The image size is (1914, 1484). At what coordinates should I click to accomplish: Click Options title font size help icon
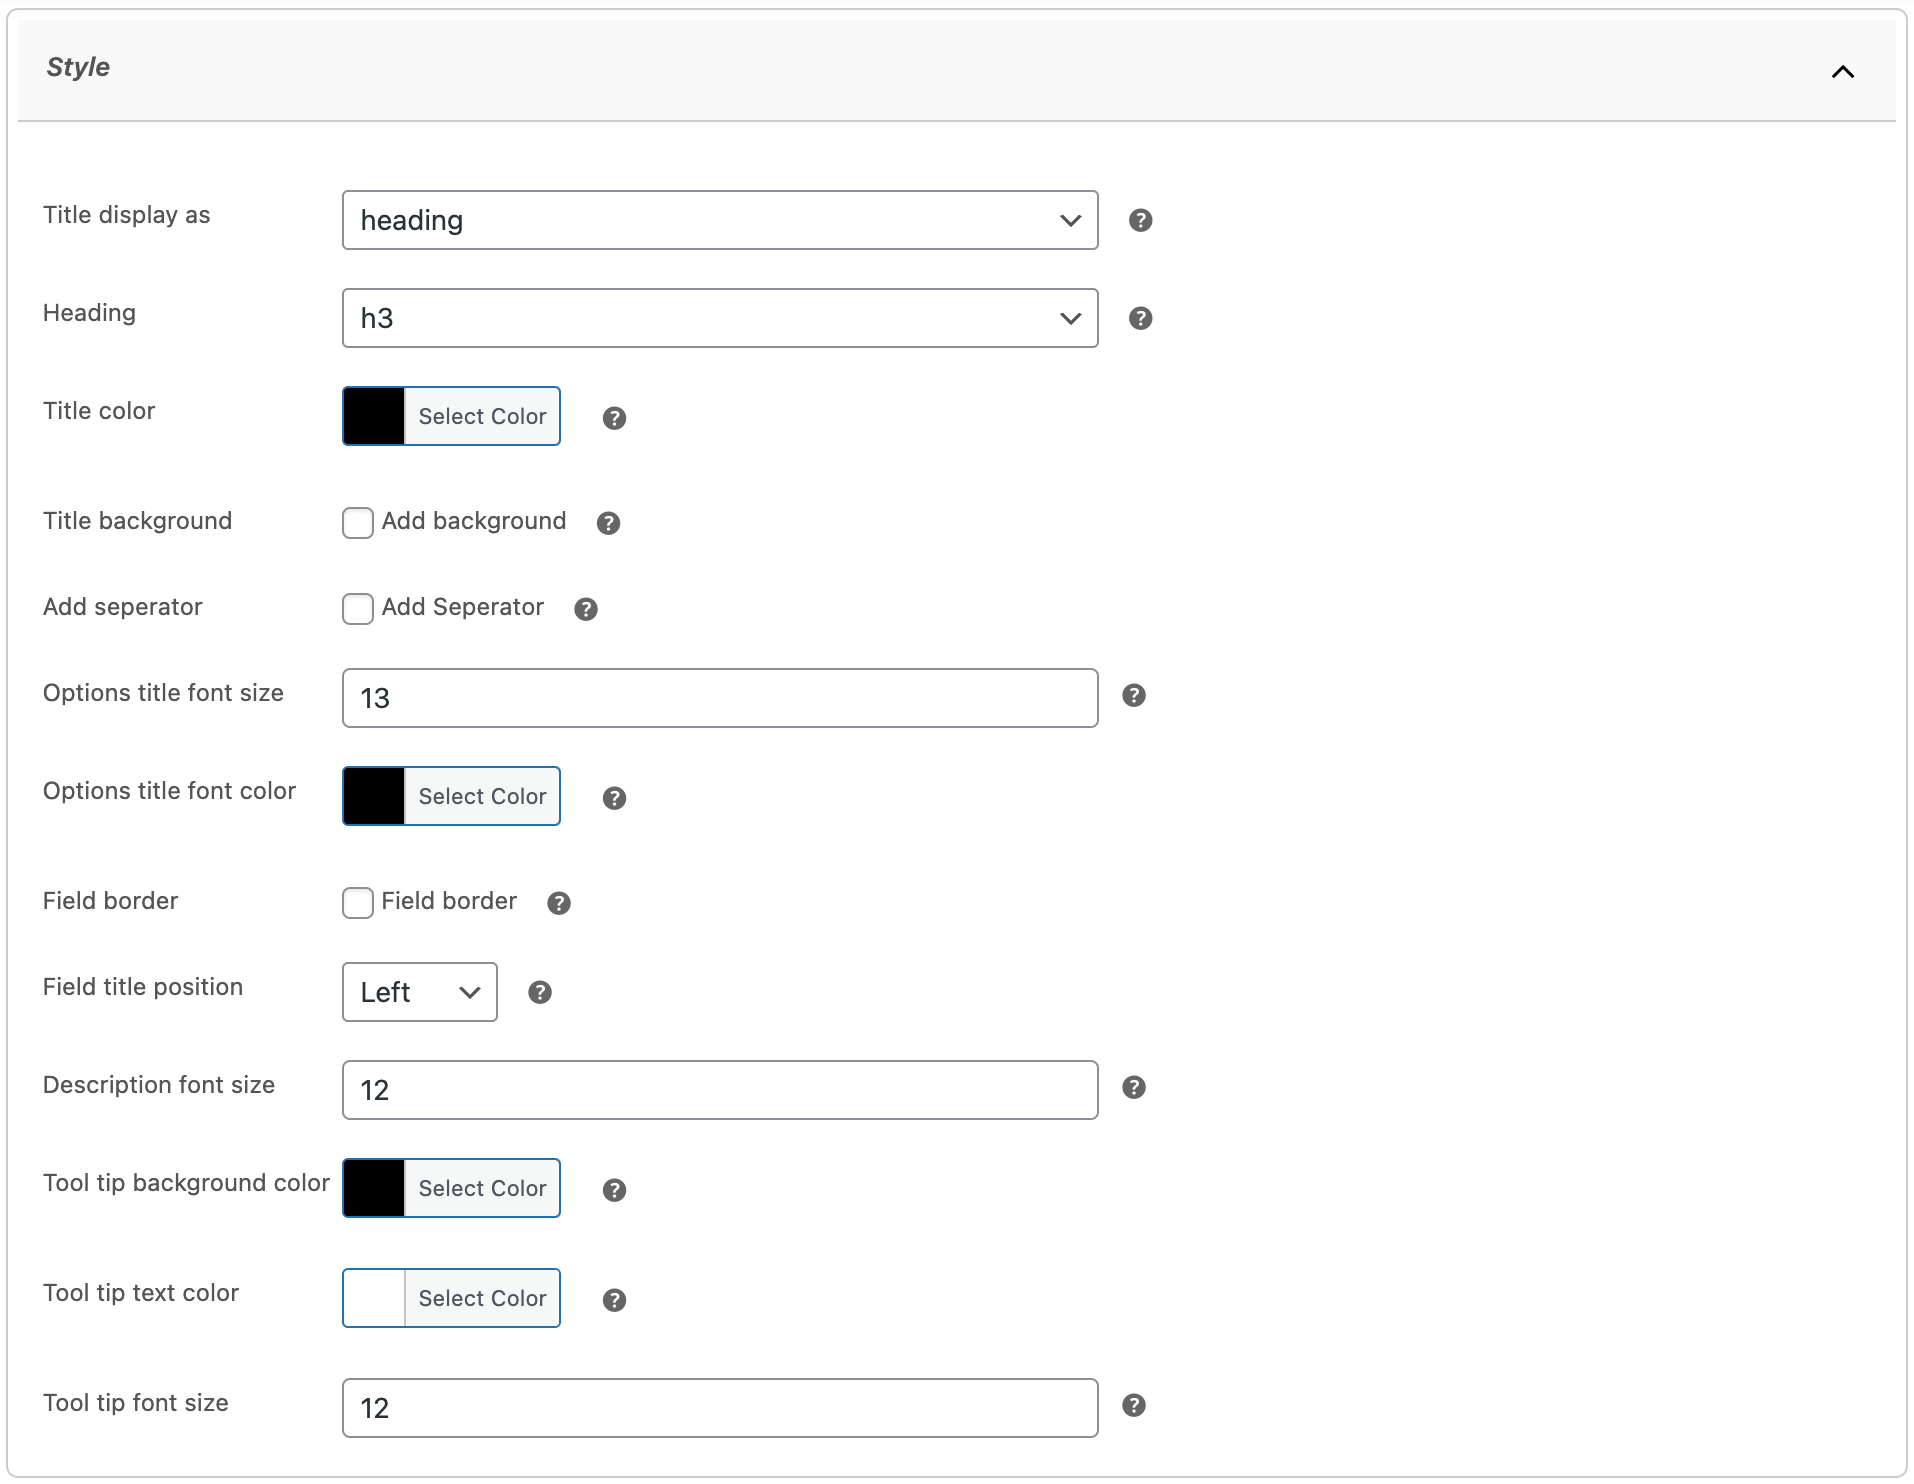pos(1134,695)
